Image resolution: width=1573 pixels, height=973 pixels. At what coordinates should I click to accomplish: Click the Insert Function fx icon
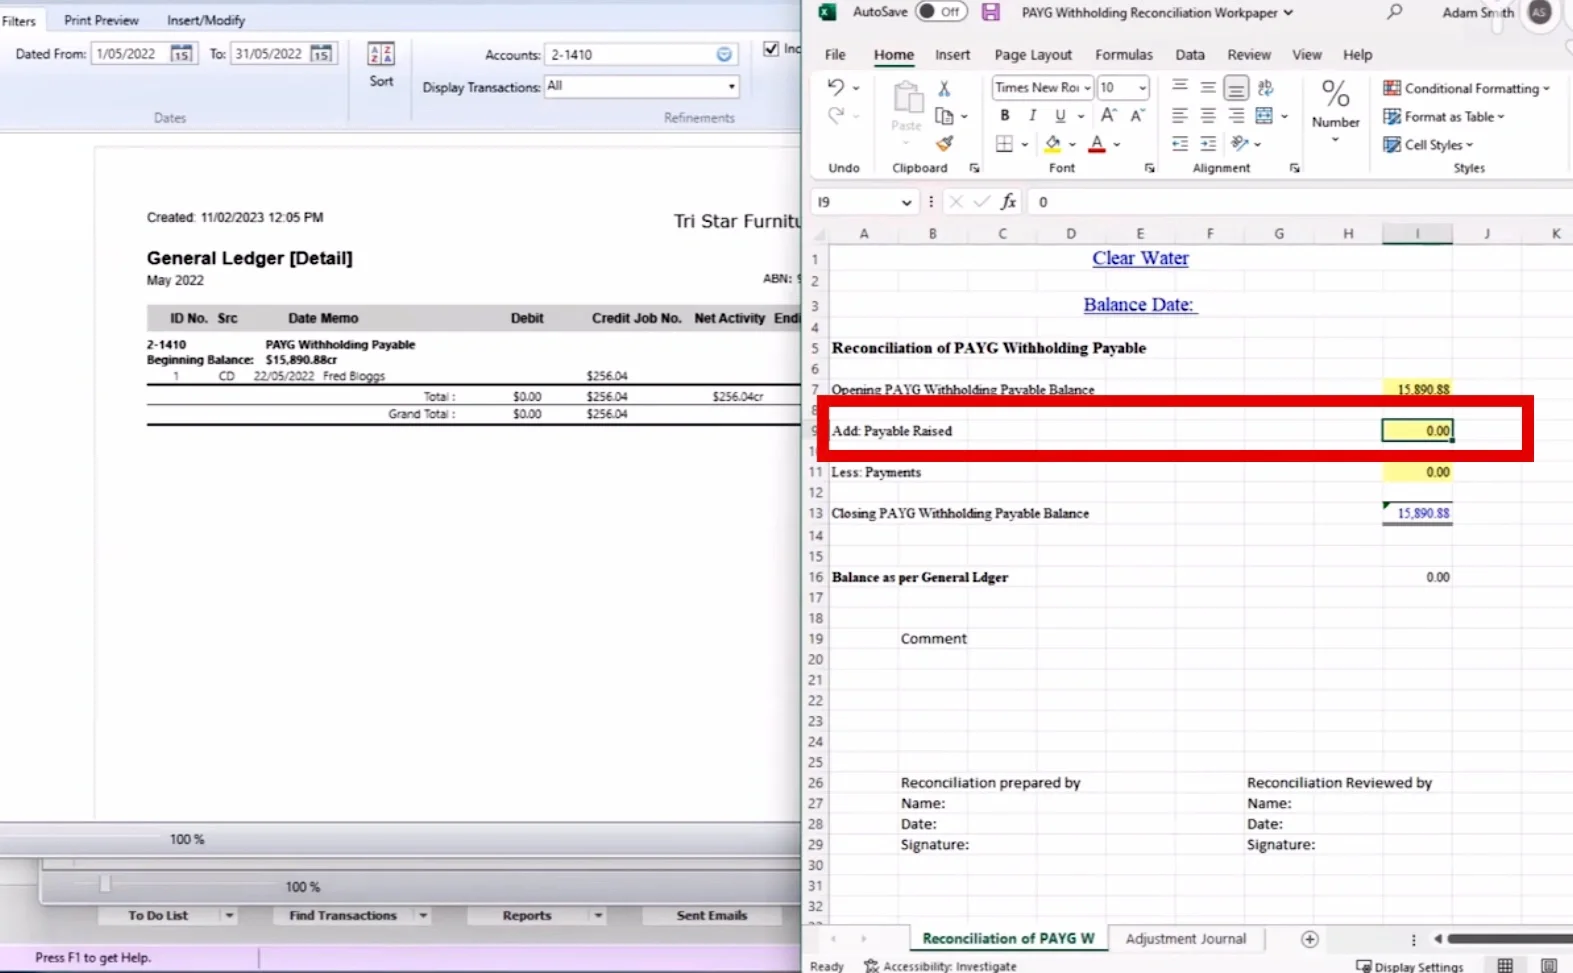1008,202
